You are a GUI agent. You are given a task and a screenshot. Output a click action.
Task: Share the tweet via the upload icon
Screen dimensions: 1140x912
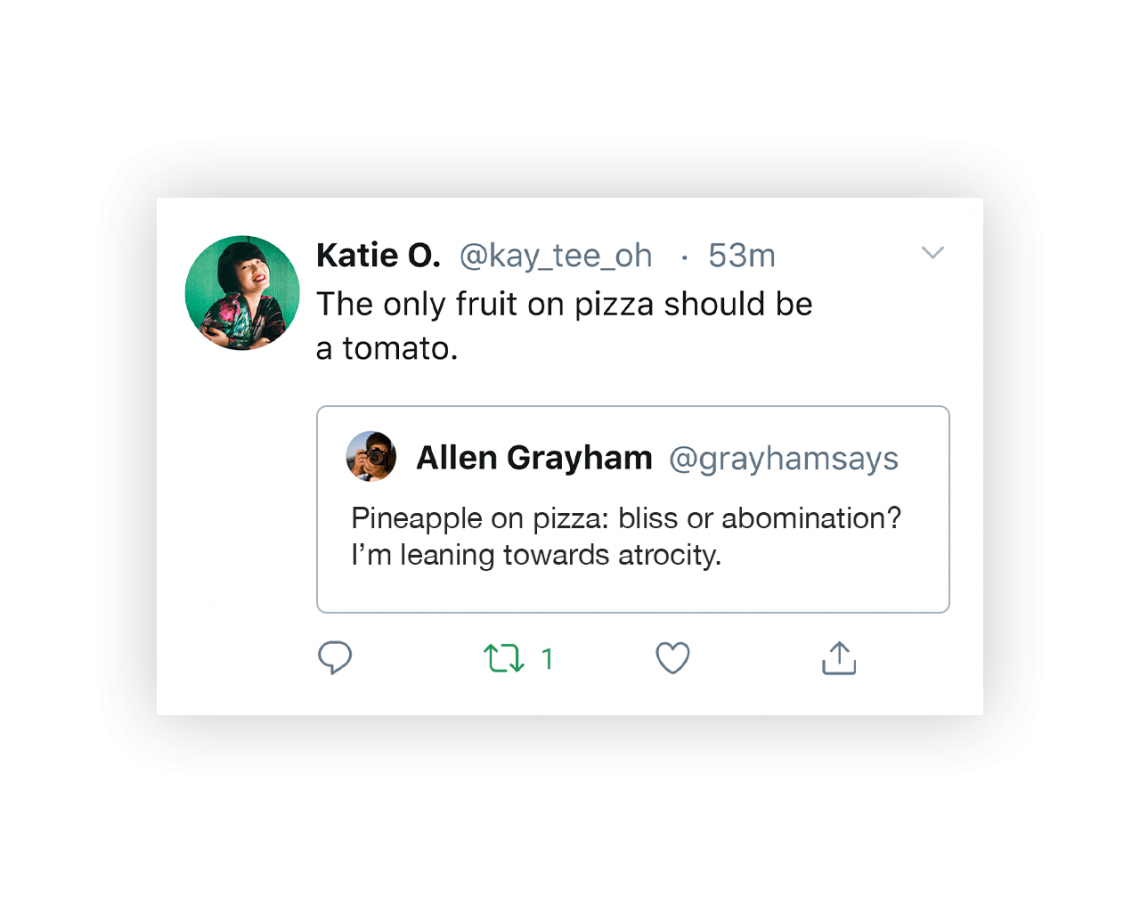pos(839,658)
